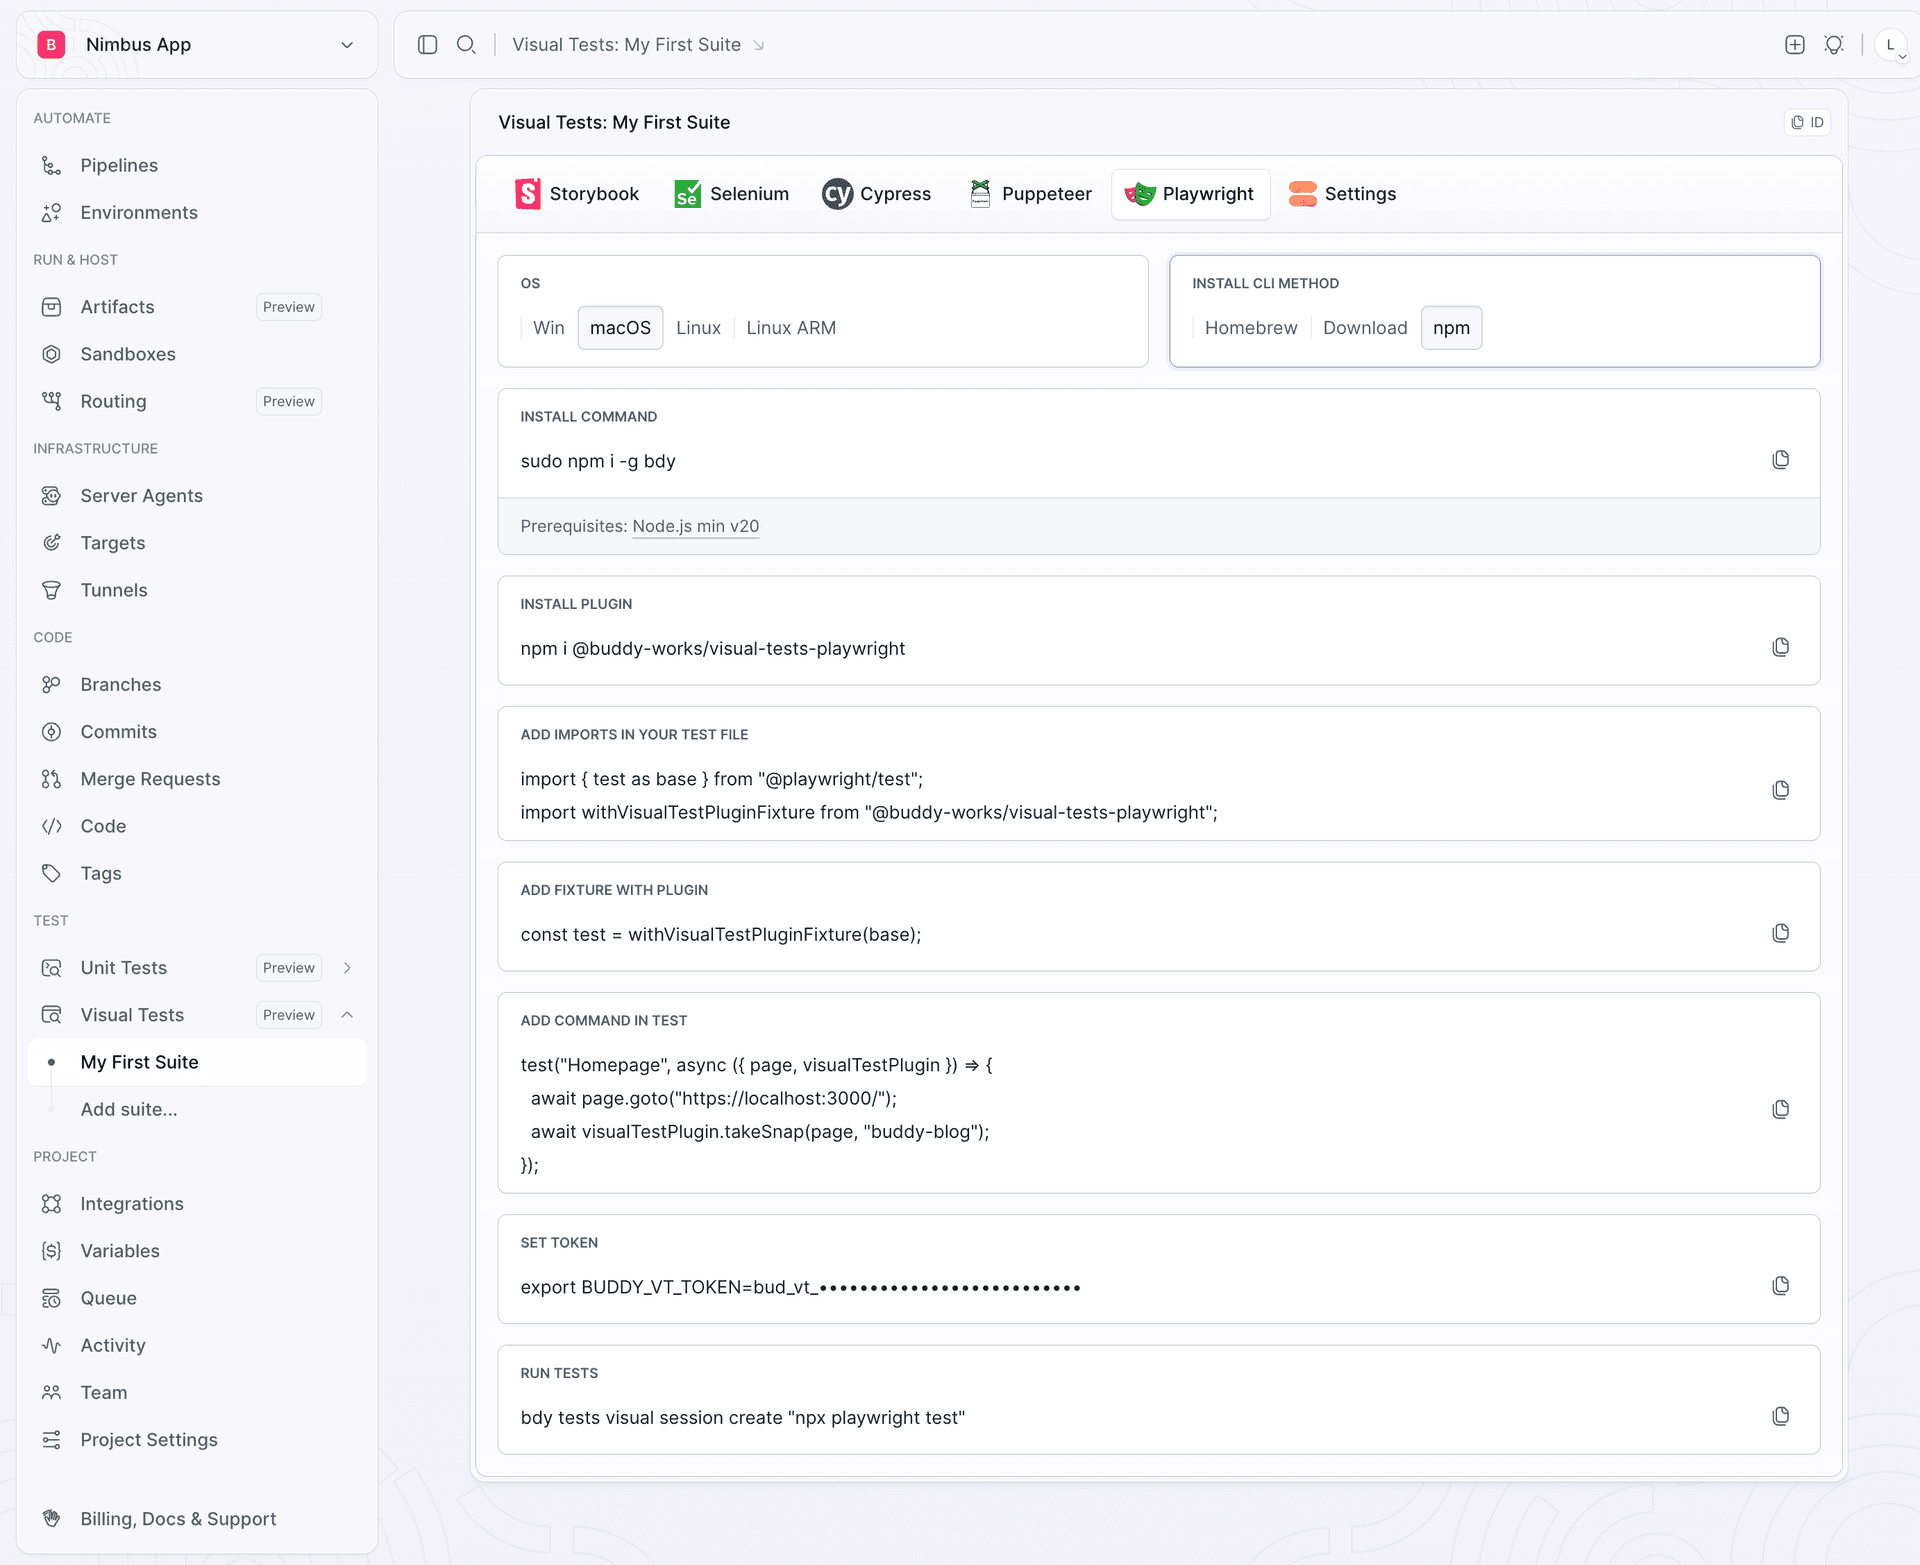Open Unit Tests page
The height and width of the screenshot is (1565, 1920).
pyautogui.click(x=124, y=968)
